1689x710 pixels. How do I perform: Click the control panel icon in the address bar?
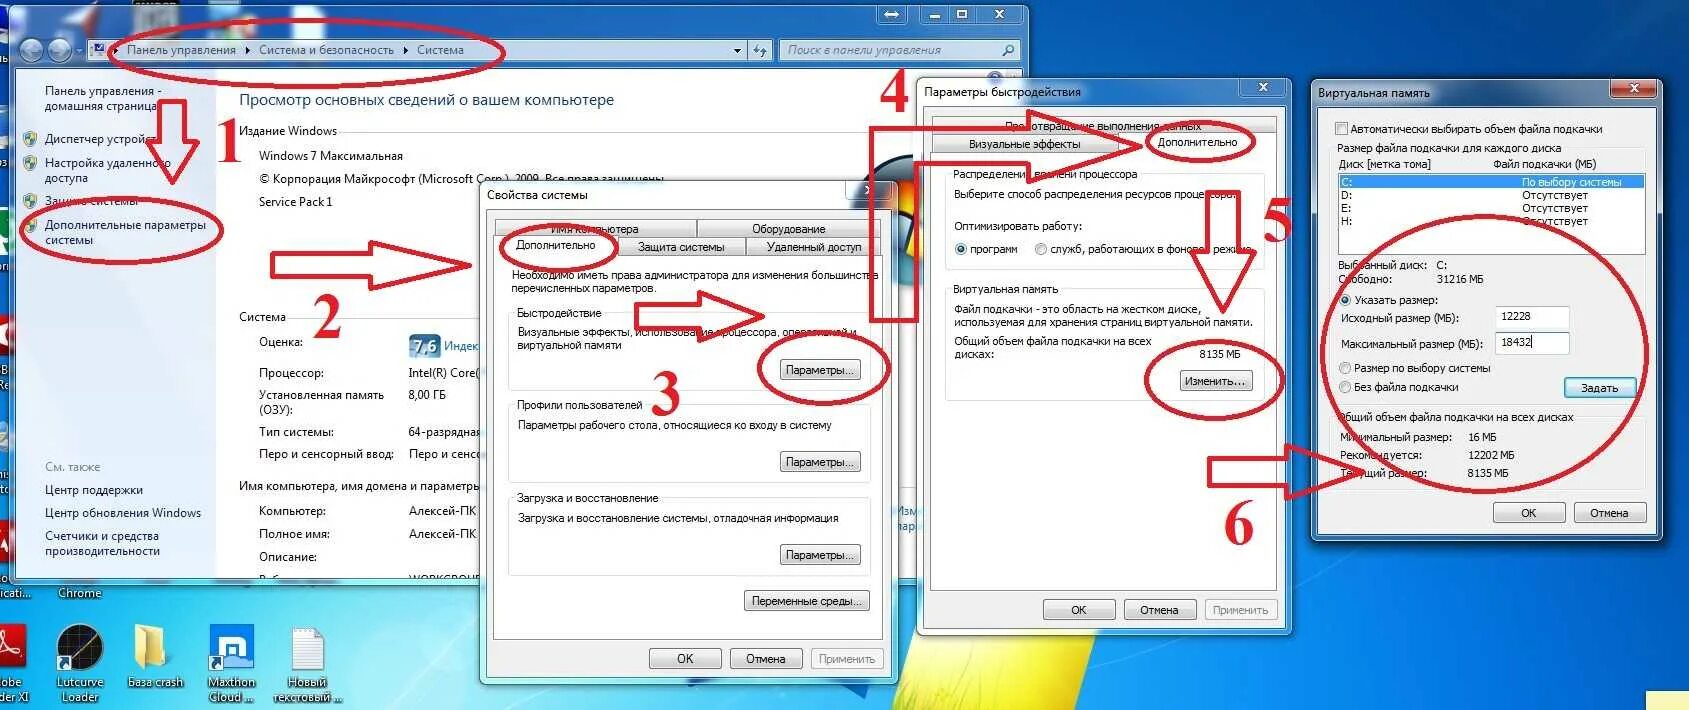98,49
